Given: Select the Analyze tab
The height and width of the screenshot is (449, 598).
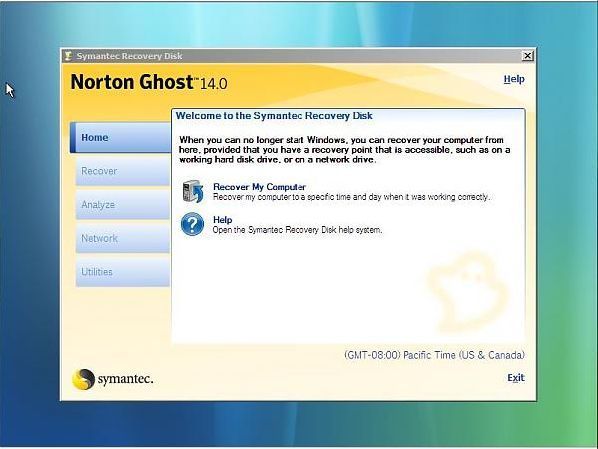Looking at the screenshot, I should click(123, 204).
